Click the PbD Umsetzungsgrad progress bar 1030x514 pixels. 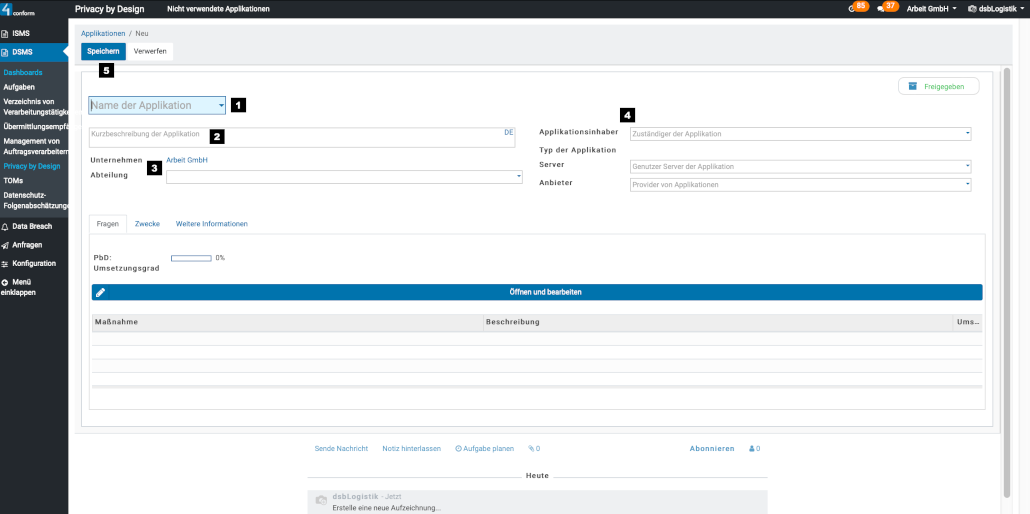pyautogui.click(x=191, y=258)
